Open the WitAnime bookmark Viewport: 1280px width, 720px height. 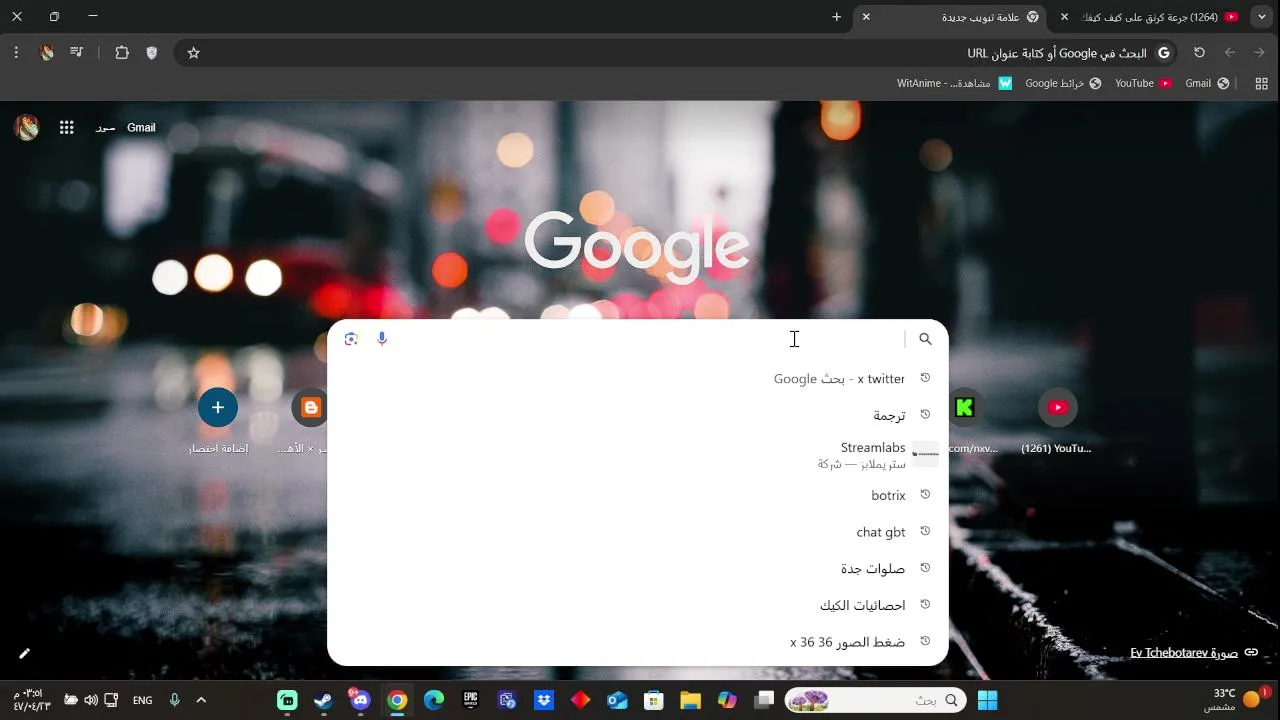[x=955, y=84]
